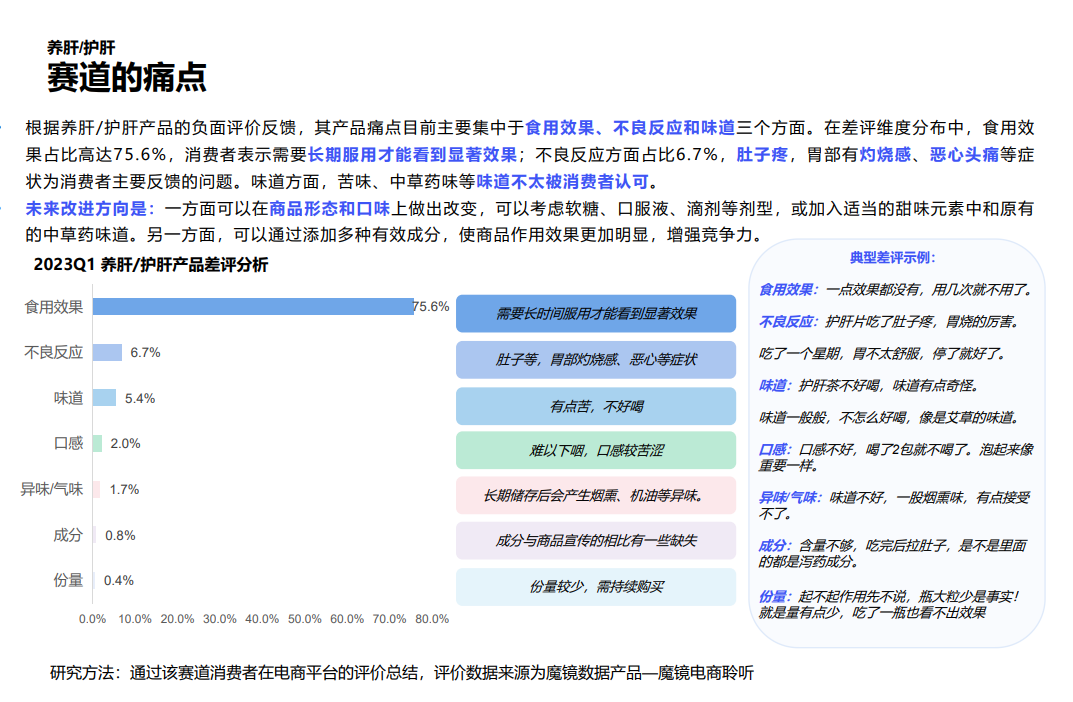Select the 难以下咽，口感较苦涩 green card

pyautogui.click(x=597, y=450)
